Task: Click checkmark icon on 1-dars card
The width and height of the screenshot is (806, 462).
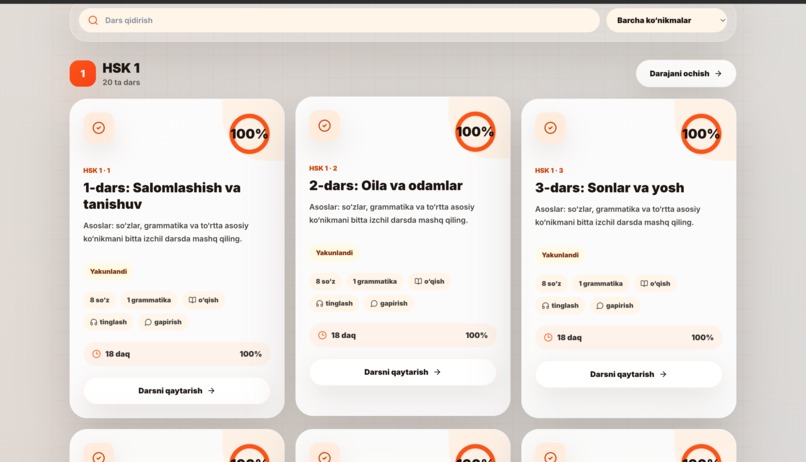Action: click(x=99, y=127)
